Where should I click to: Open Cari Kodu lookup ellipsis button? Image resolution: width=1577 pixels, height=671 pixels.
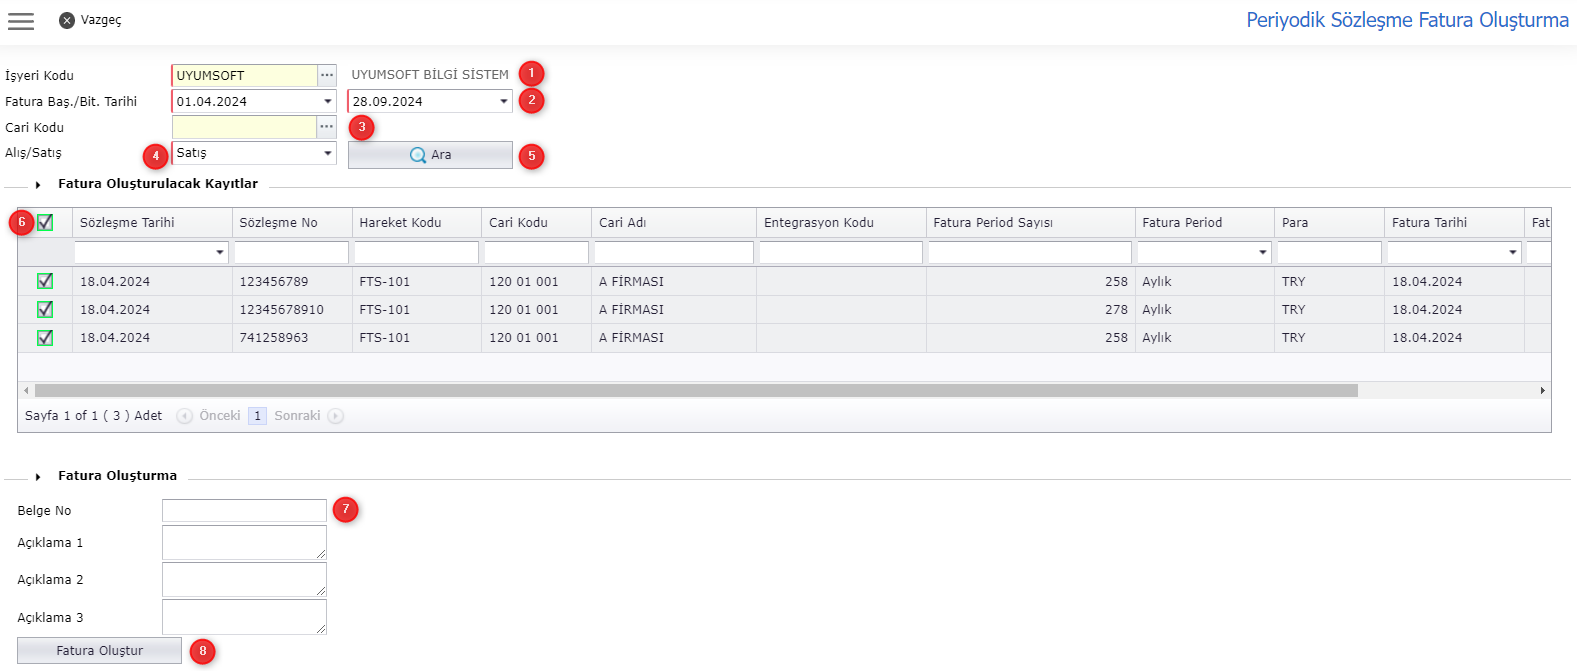[327, 127]
